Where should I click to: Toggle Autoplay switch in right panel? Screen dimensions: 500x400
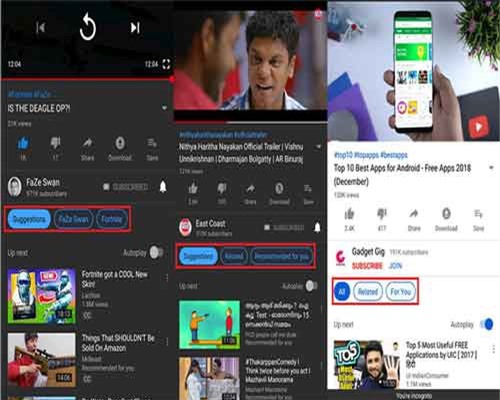pyautogui.click(x=486, y=324)
